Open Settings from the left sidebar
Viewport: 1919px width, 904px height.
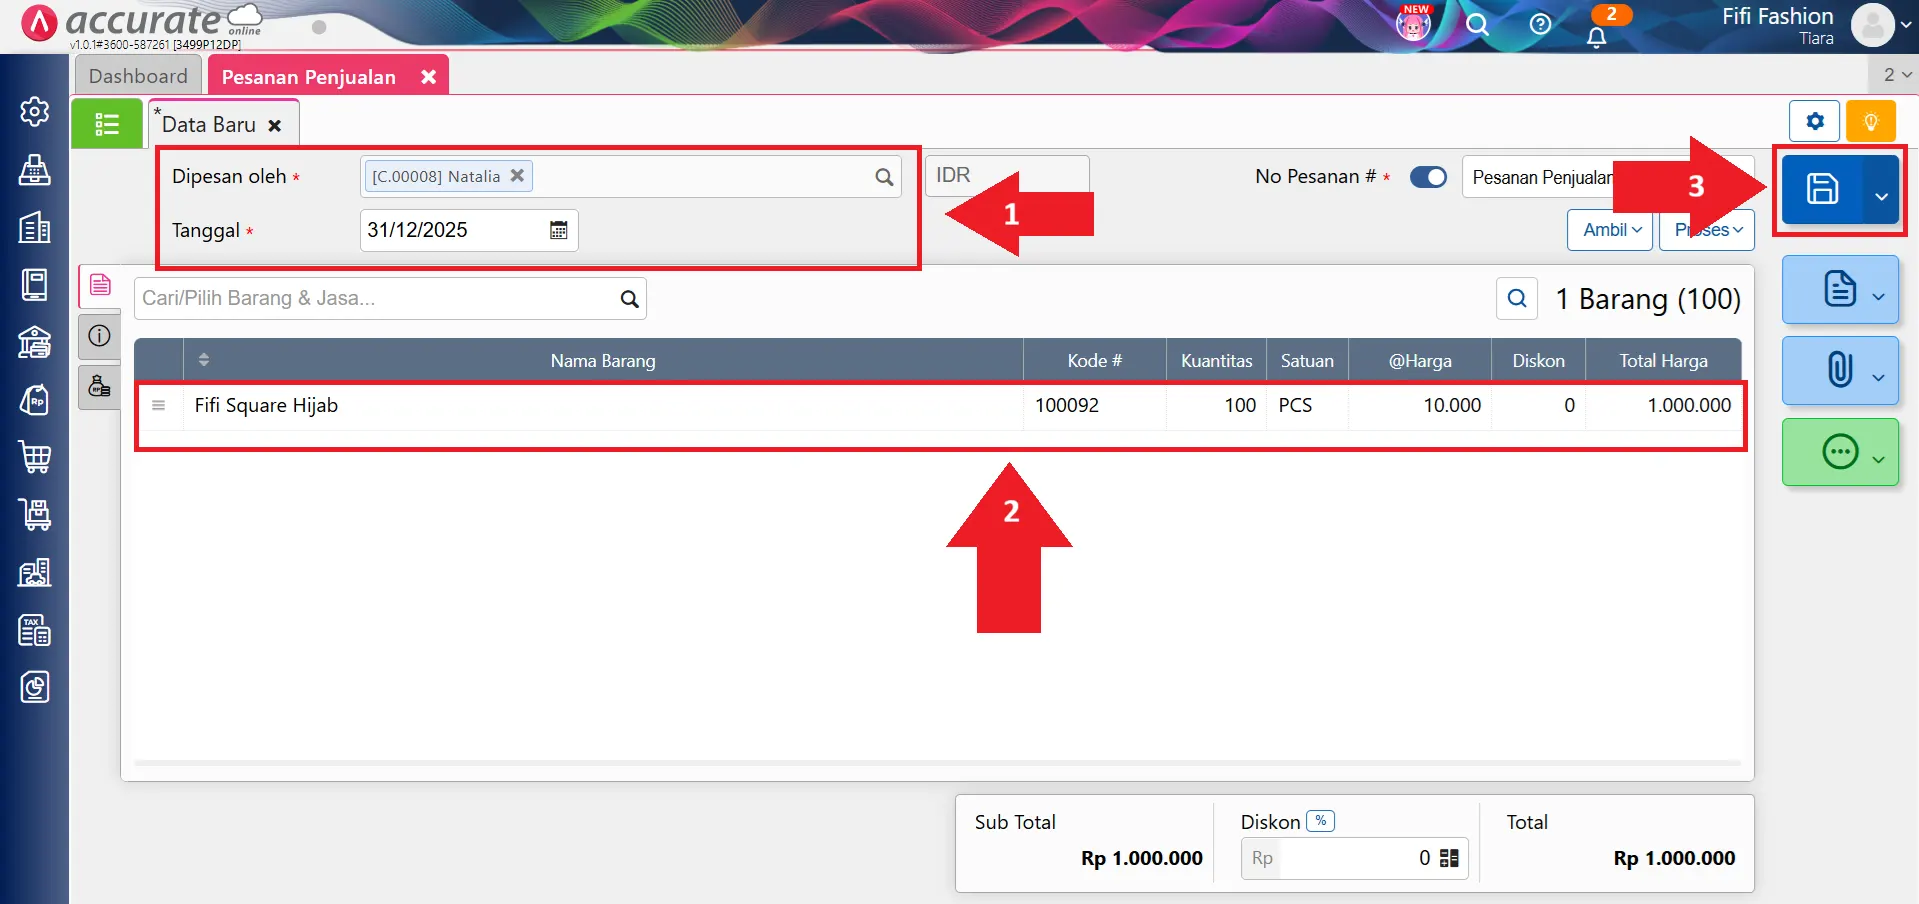click(35, 112)
